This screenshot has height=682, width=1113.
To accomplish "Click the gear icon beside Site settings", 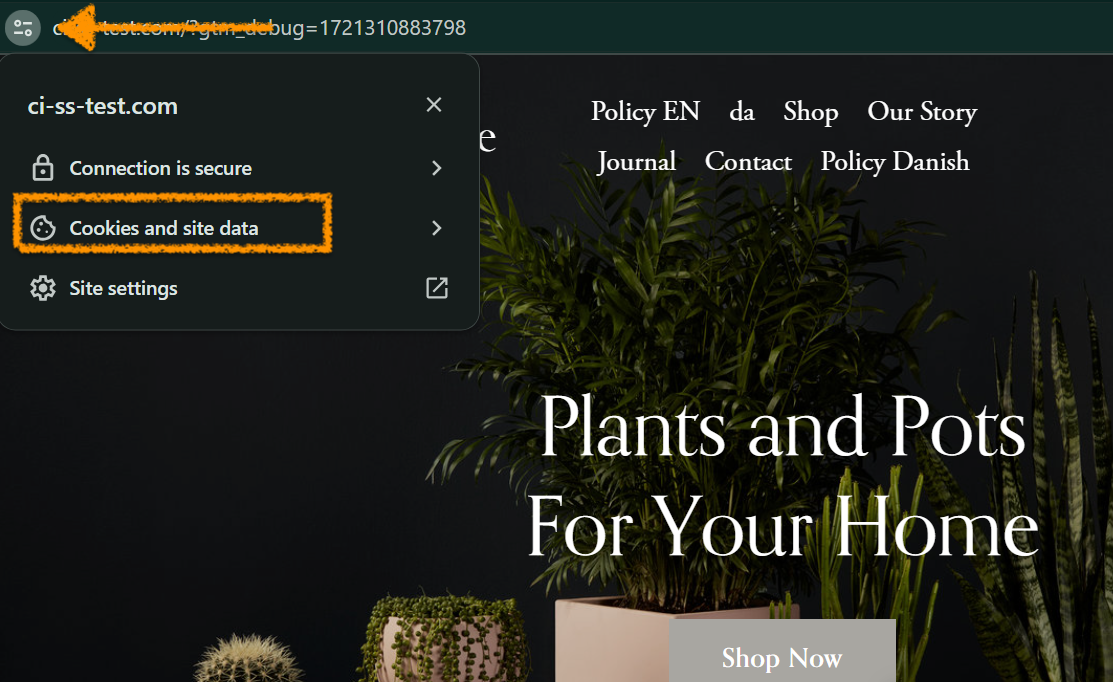I will 42,288.
